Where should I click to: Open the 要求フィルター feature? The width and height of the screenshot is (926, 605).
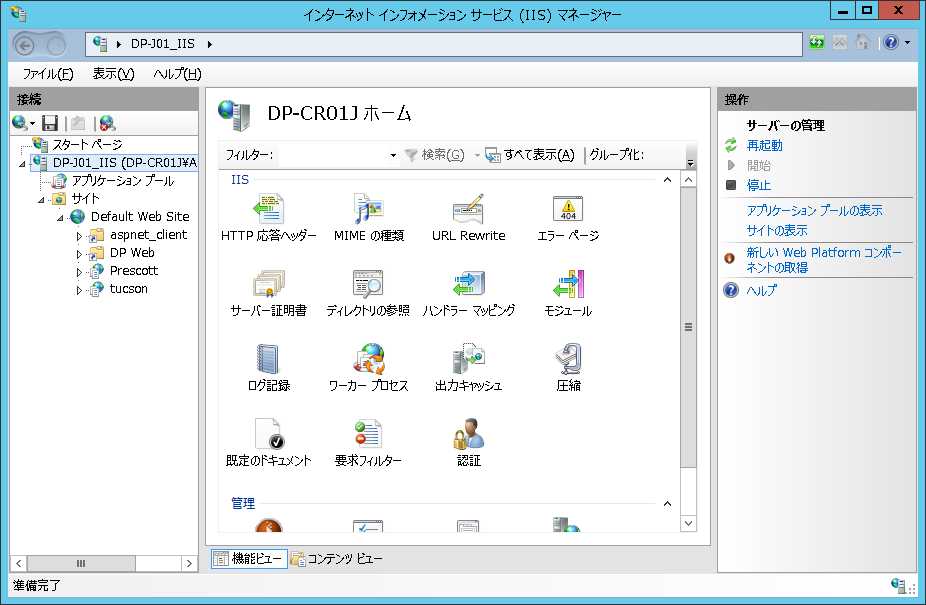pyautogui.click(x=368, y=443)
